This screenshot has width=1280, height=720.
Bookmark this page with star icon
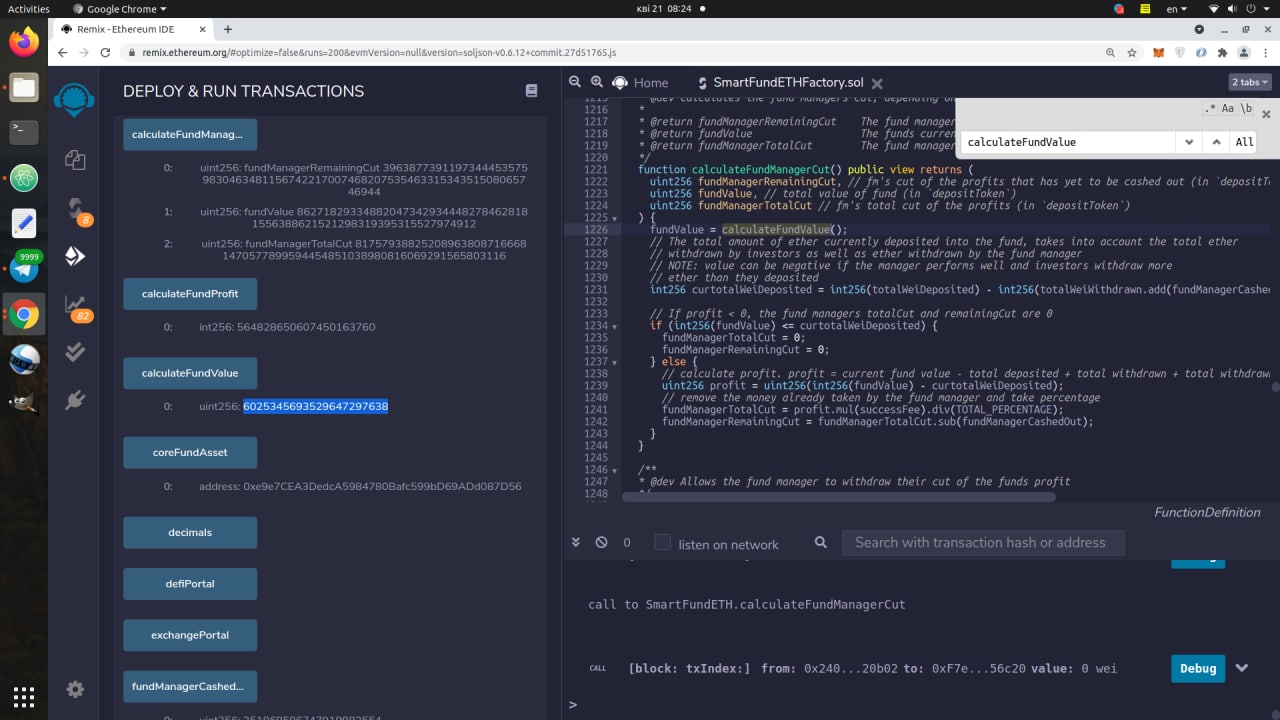click(1132, 52)
